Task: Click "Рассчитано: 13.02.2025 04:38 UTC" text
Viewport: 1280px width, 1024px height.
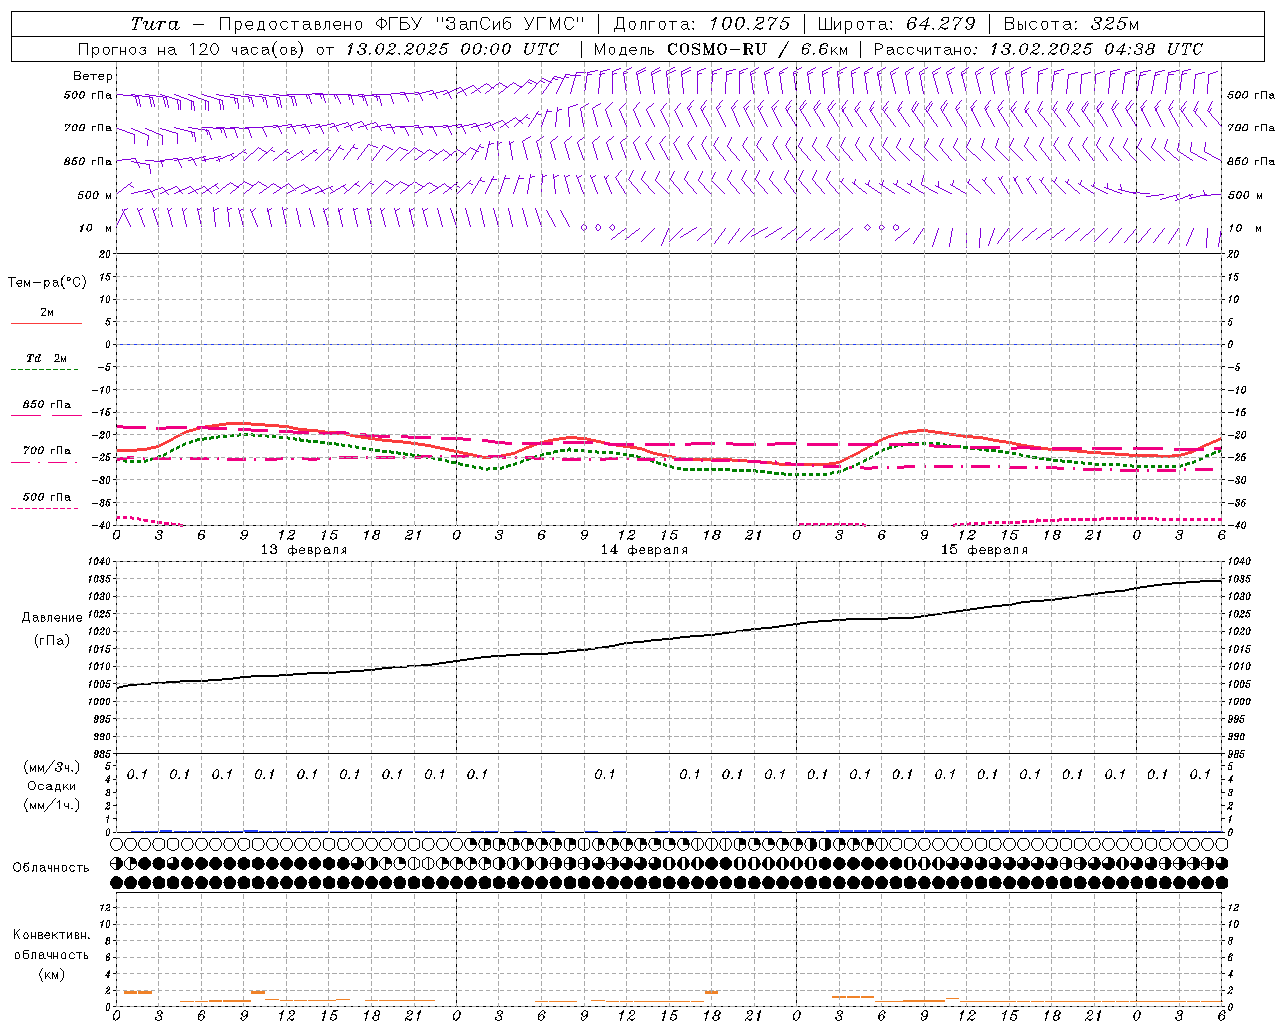Action: [1038, 49]
